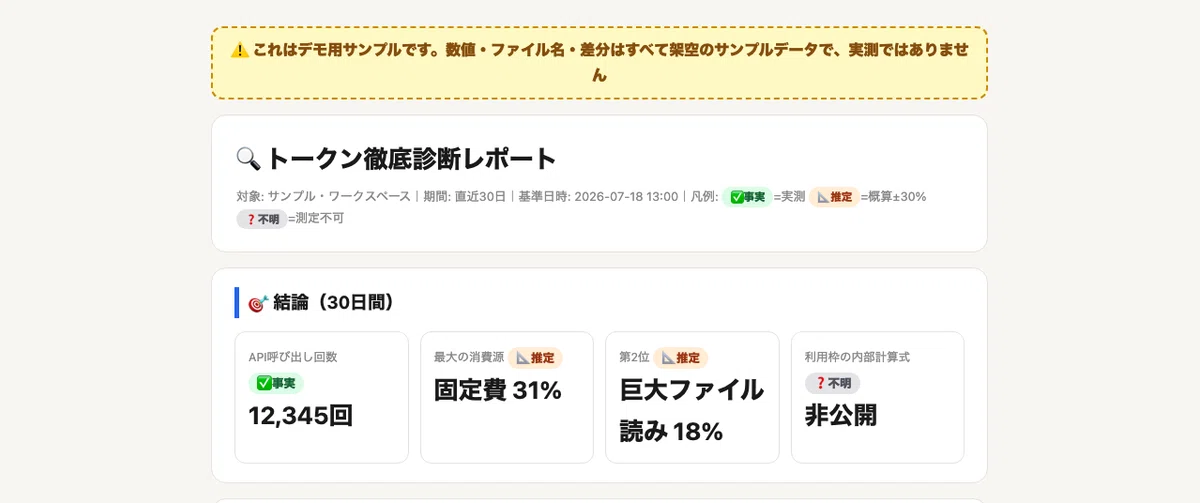
Task: Click the yellow demo sample warning banner
Action: pos(599,63)
